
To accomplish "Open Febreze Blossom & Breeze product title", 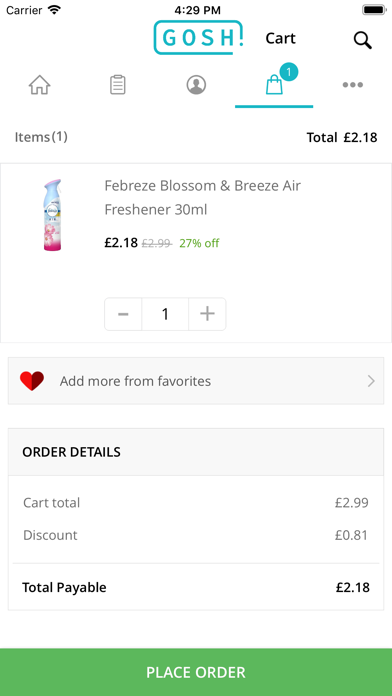I will [x=202, y=198].
